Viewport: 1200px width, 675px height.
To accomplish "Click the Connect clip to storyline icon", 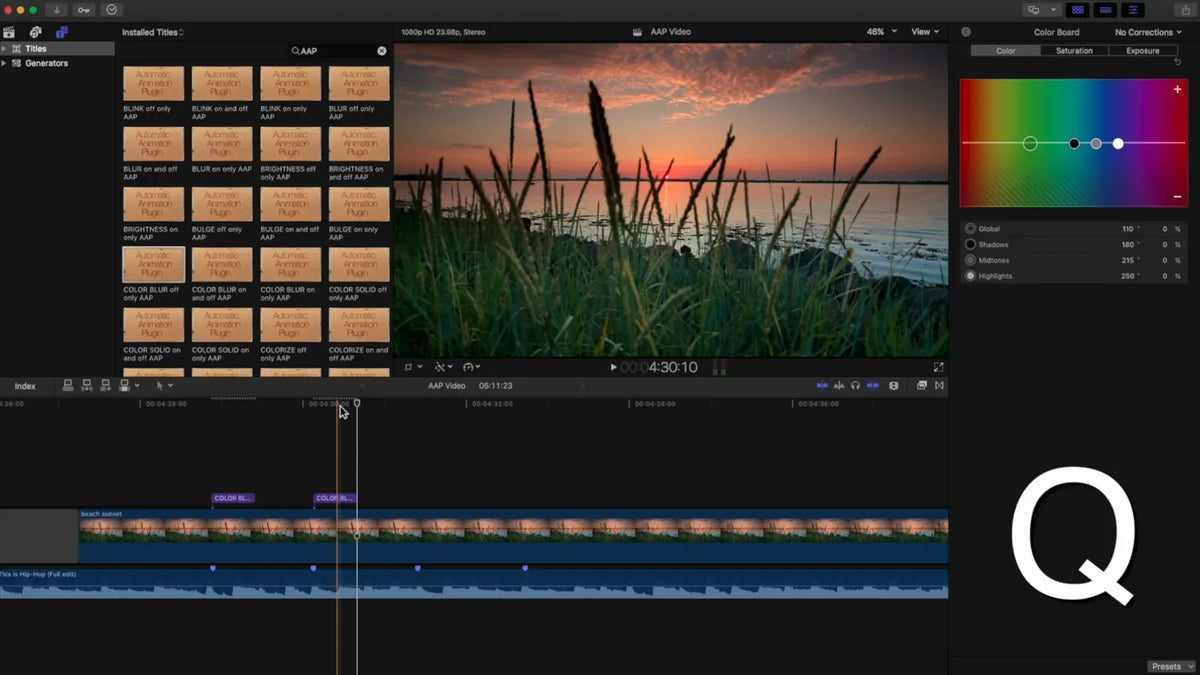I will tap(68, 385).
